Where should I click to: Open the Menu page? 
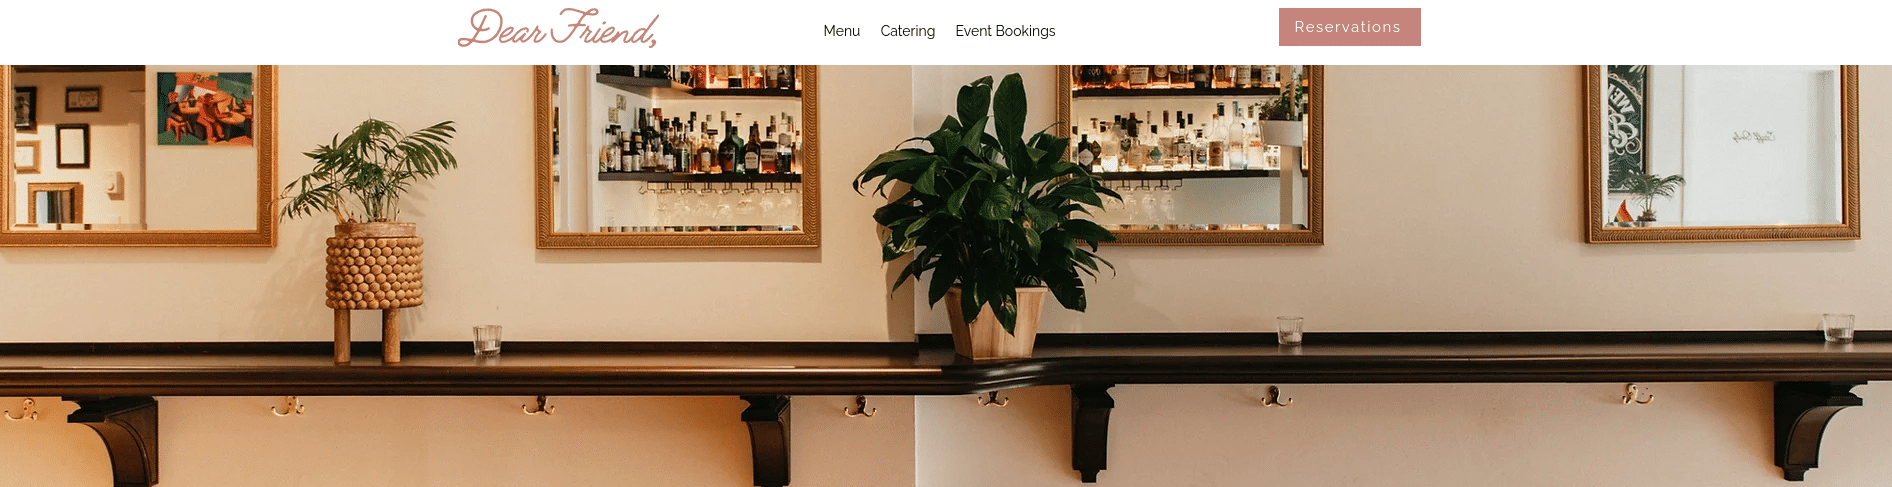(x=841, y=31)
